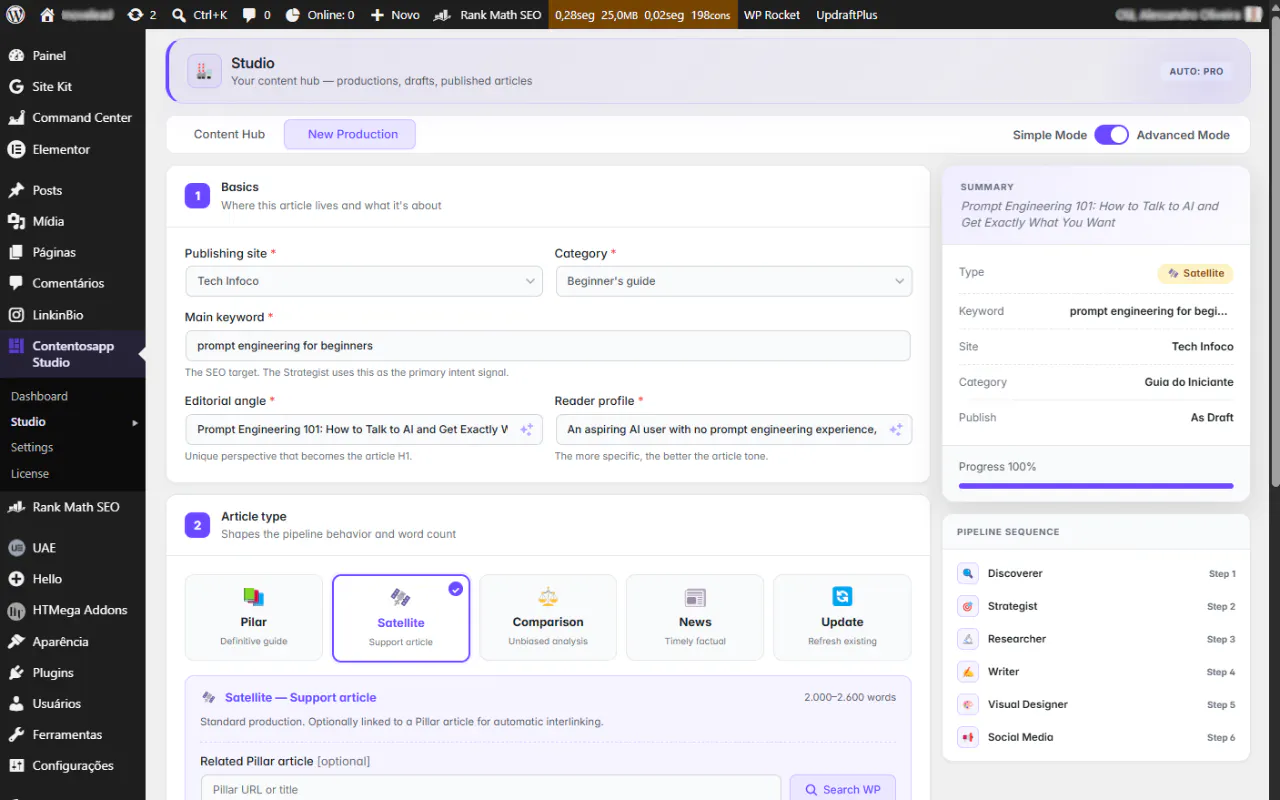Screen dimensions: 1280x800
Task: Click the Related Pillar article input
Action: pos(491,789)
